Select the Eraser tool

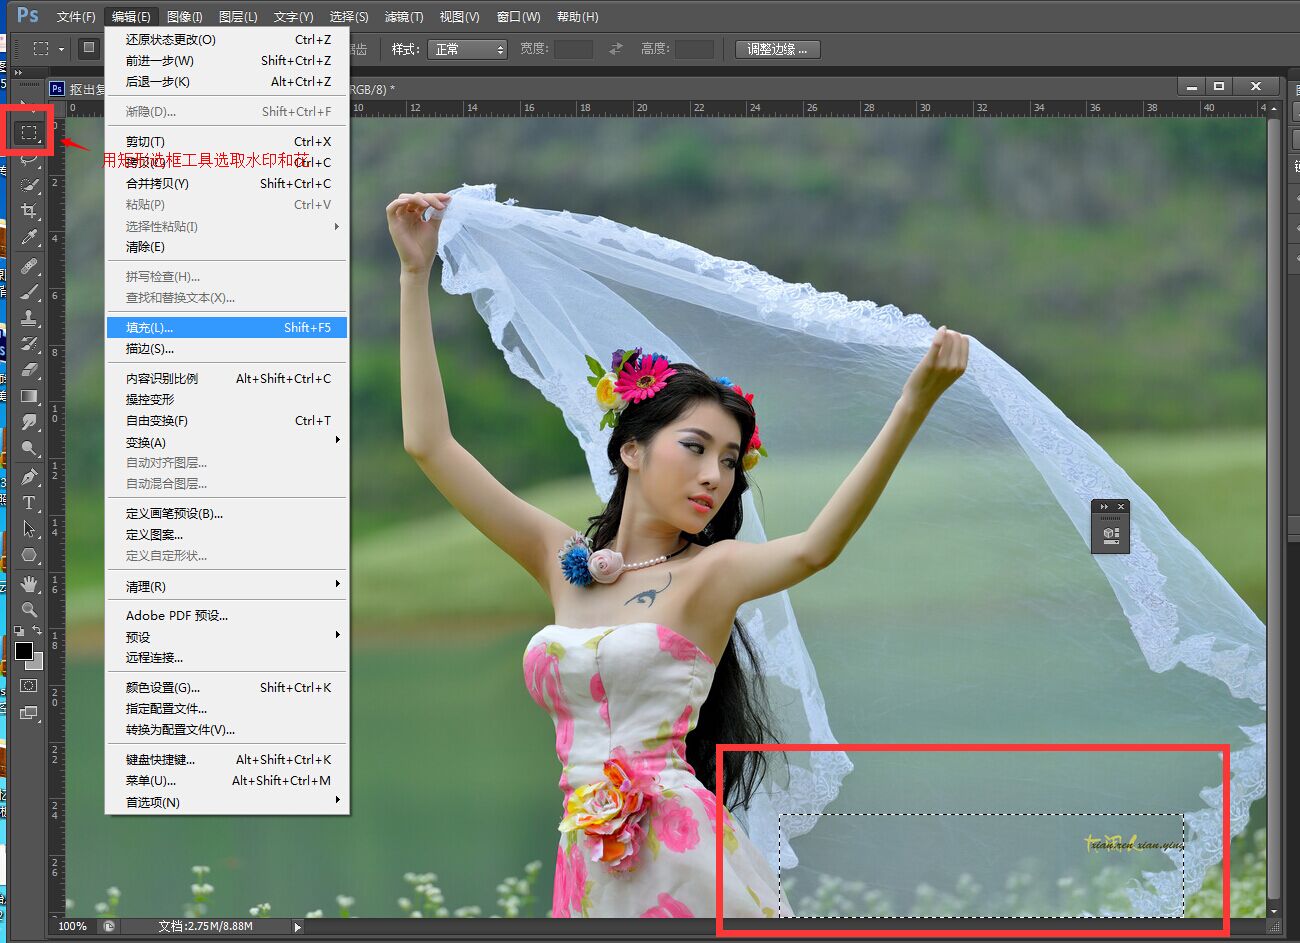[30, 370]
